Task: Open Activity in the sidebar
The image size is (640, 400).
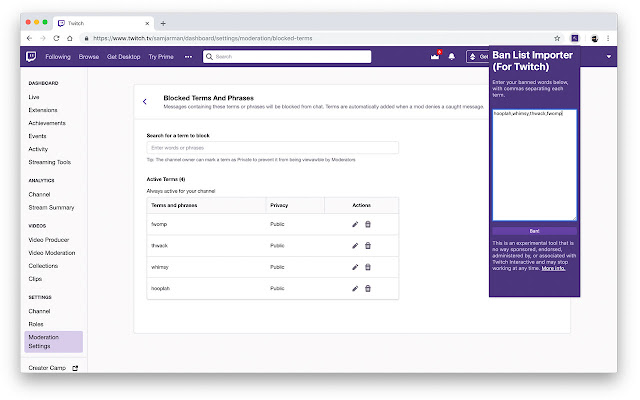Action: point(38,149)
